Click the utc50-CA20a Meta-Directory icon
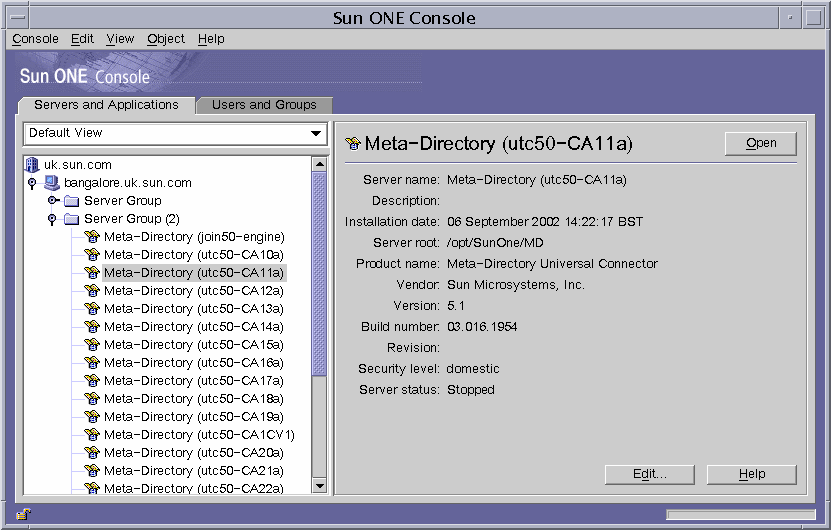 coord(92,453)
